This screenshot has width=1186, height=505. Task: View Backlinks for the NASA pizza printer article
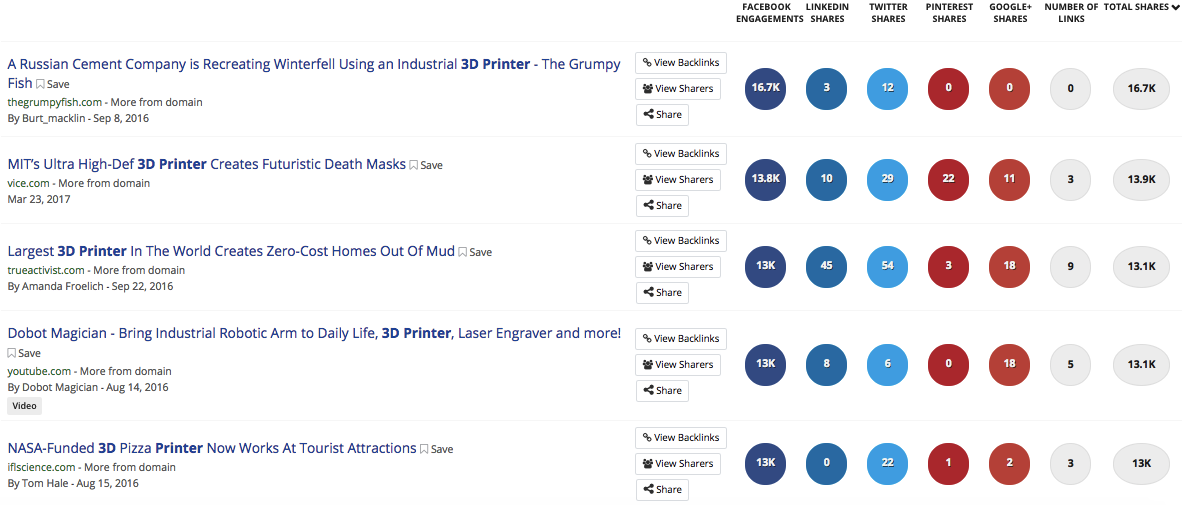pyautogui.click(x=681, y=438)
